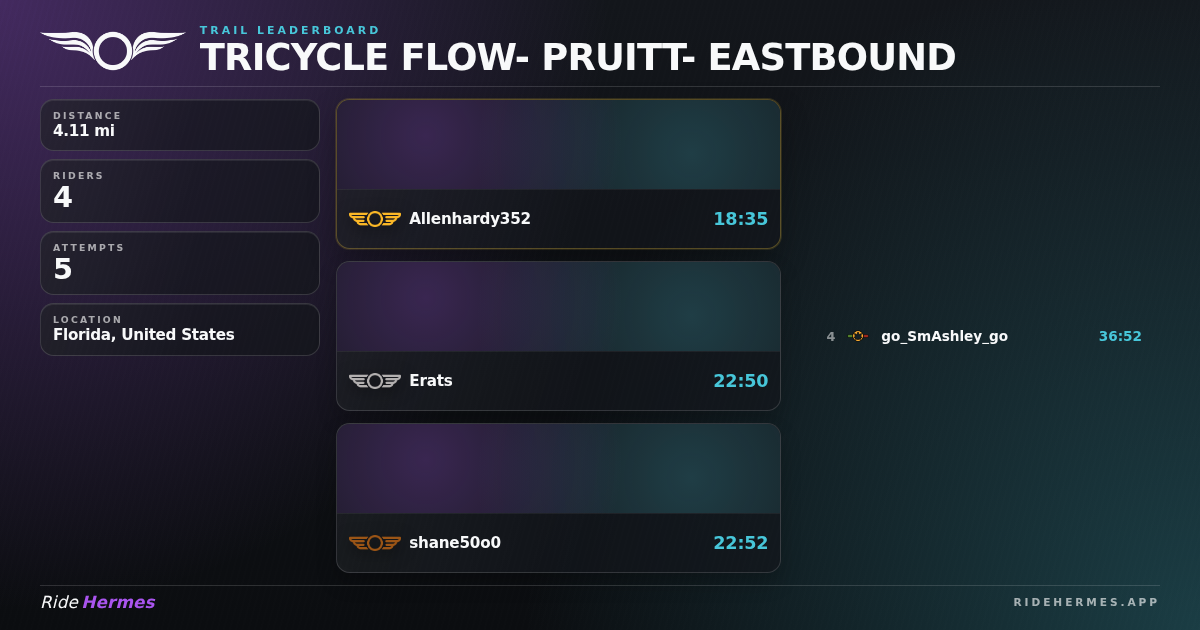The image size is (1200, 630).
Task: Open the RIDEHERMES.APP footer link
Action: (1086, 602)
